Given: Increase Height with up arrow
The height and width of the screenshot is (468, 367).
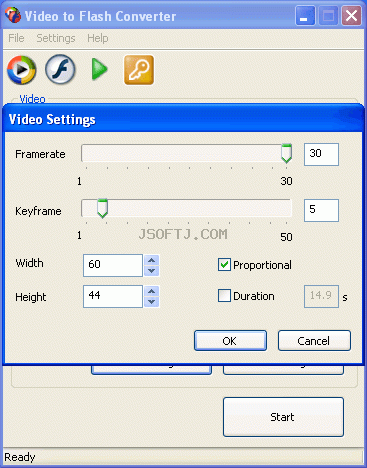Looking at the screenshot, I should [x=152, y=291].
